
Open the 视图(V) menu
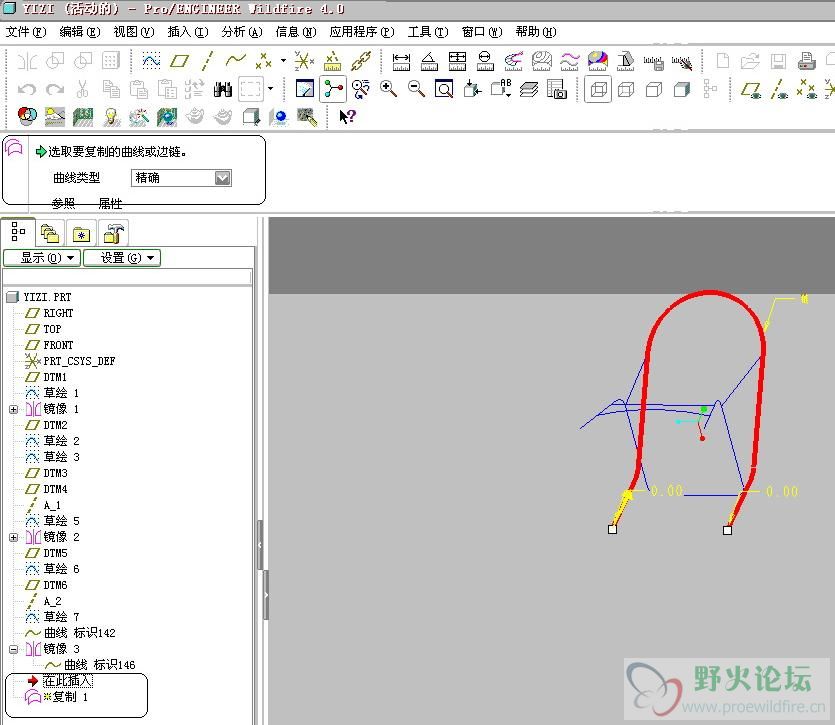point(134,32)
